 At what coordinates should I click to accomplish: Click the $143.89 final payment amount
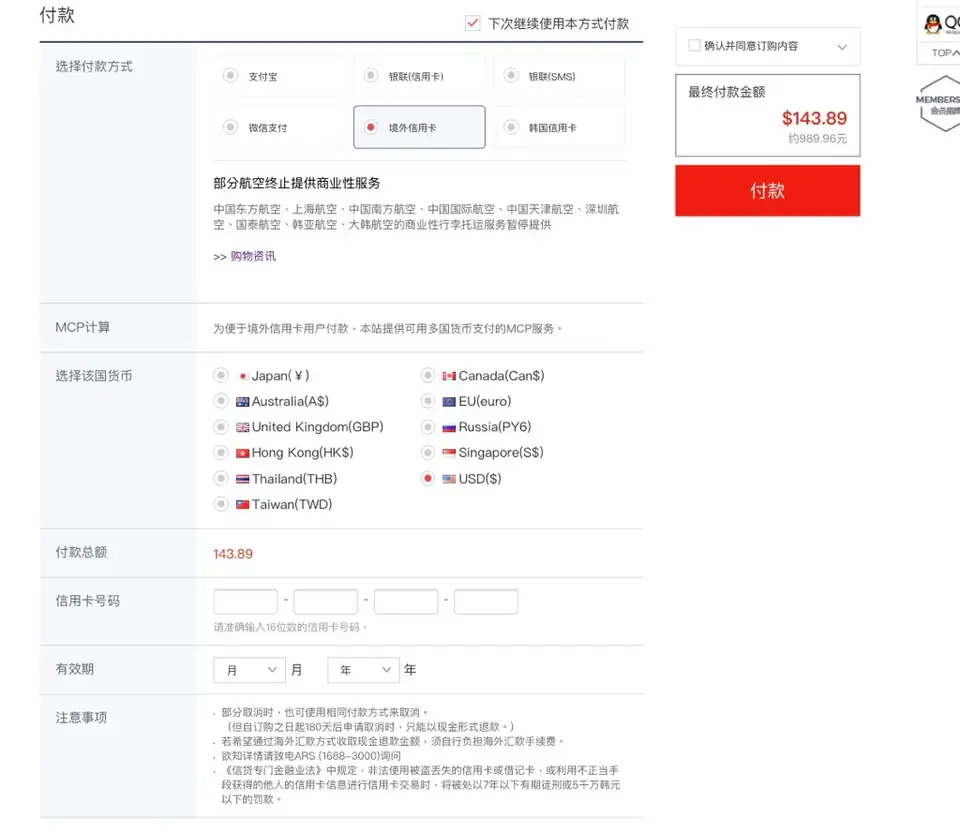click(814, 118)
